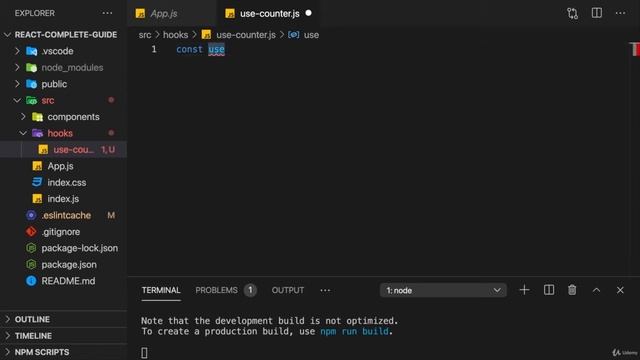The height and width of the screenshot is (360, 640).
Task: Open the OUTPUT panel tab
Action: pyautogui.click(x=288, y=290)
